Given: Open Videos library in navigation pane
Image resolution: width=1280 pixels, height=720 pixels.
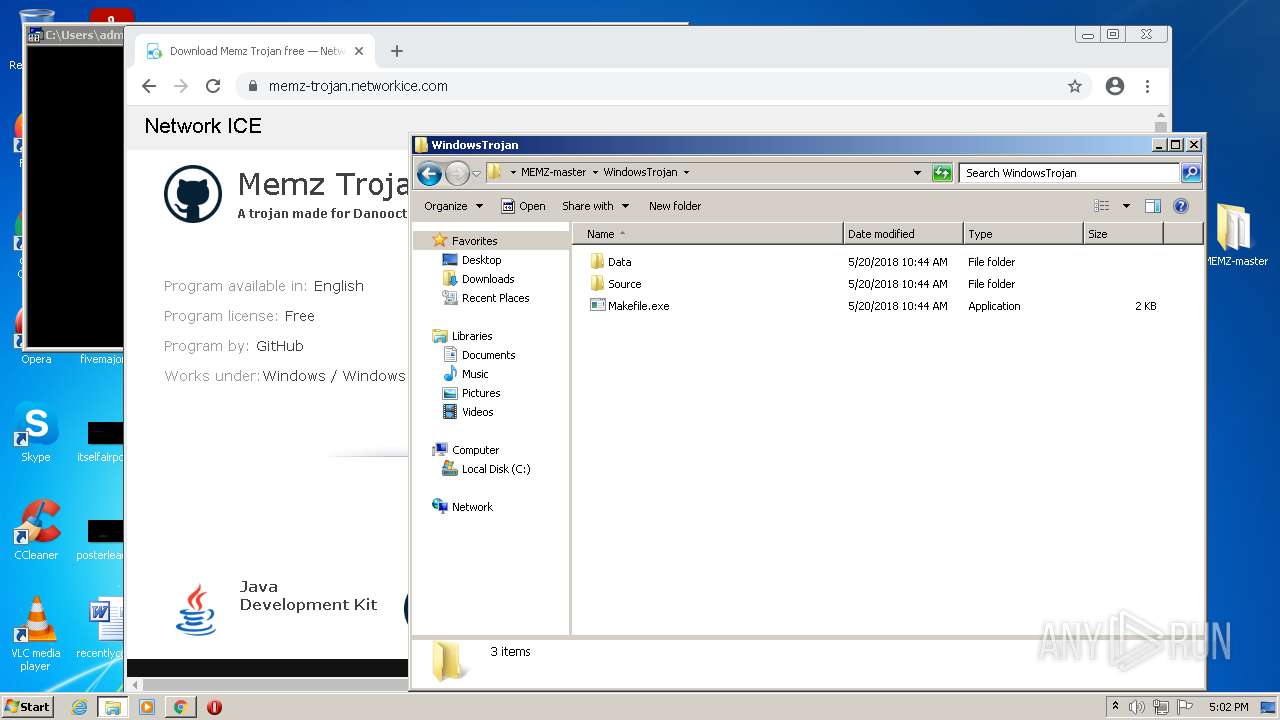Looking at the screenshot, I should pos(477,412).
